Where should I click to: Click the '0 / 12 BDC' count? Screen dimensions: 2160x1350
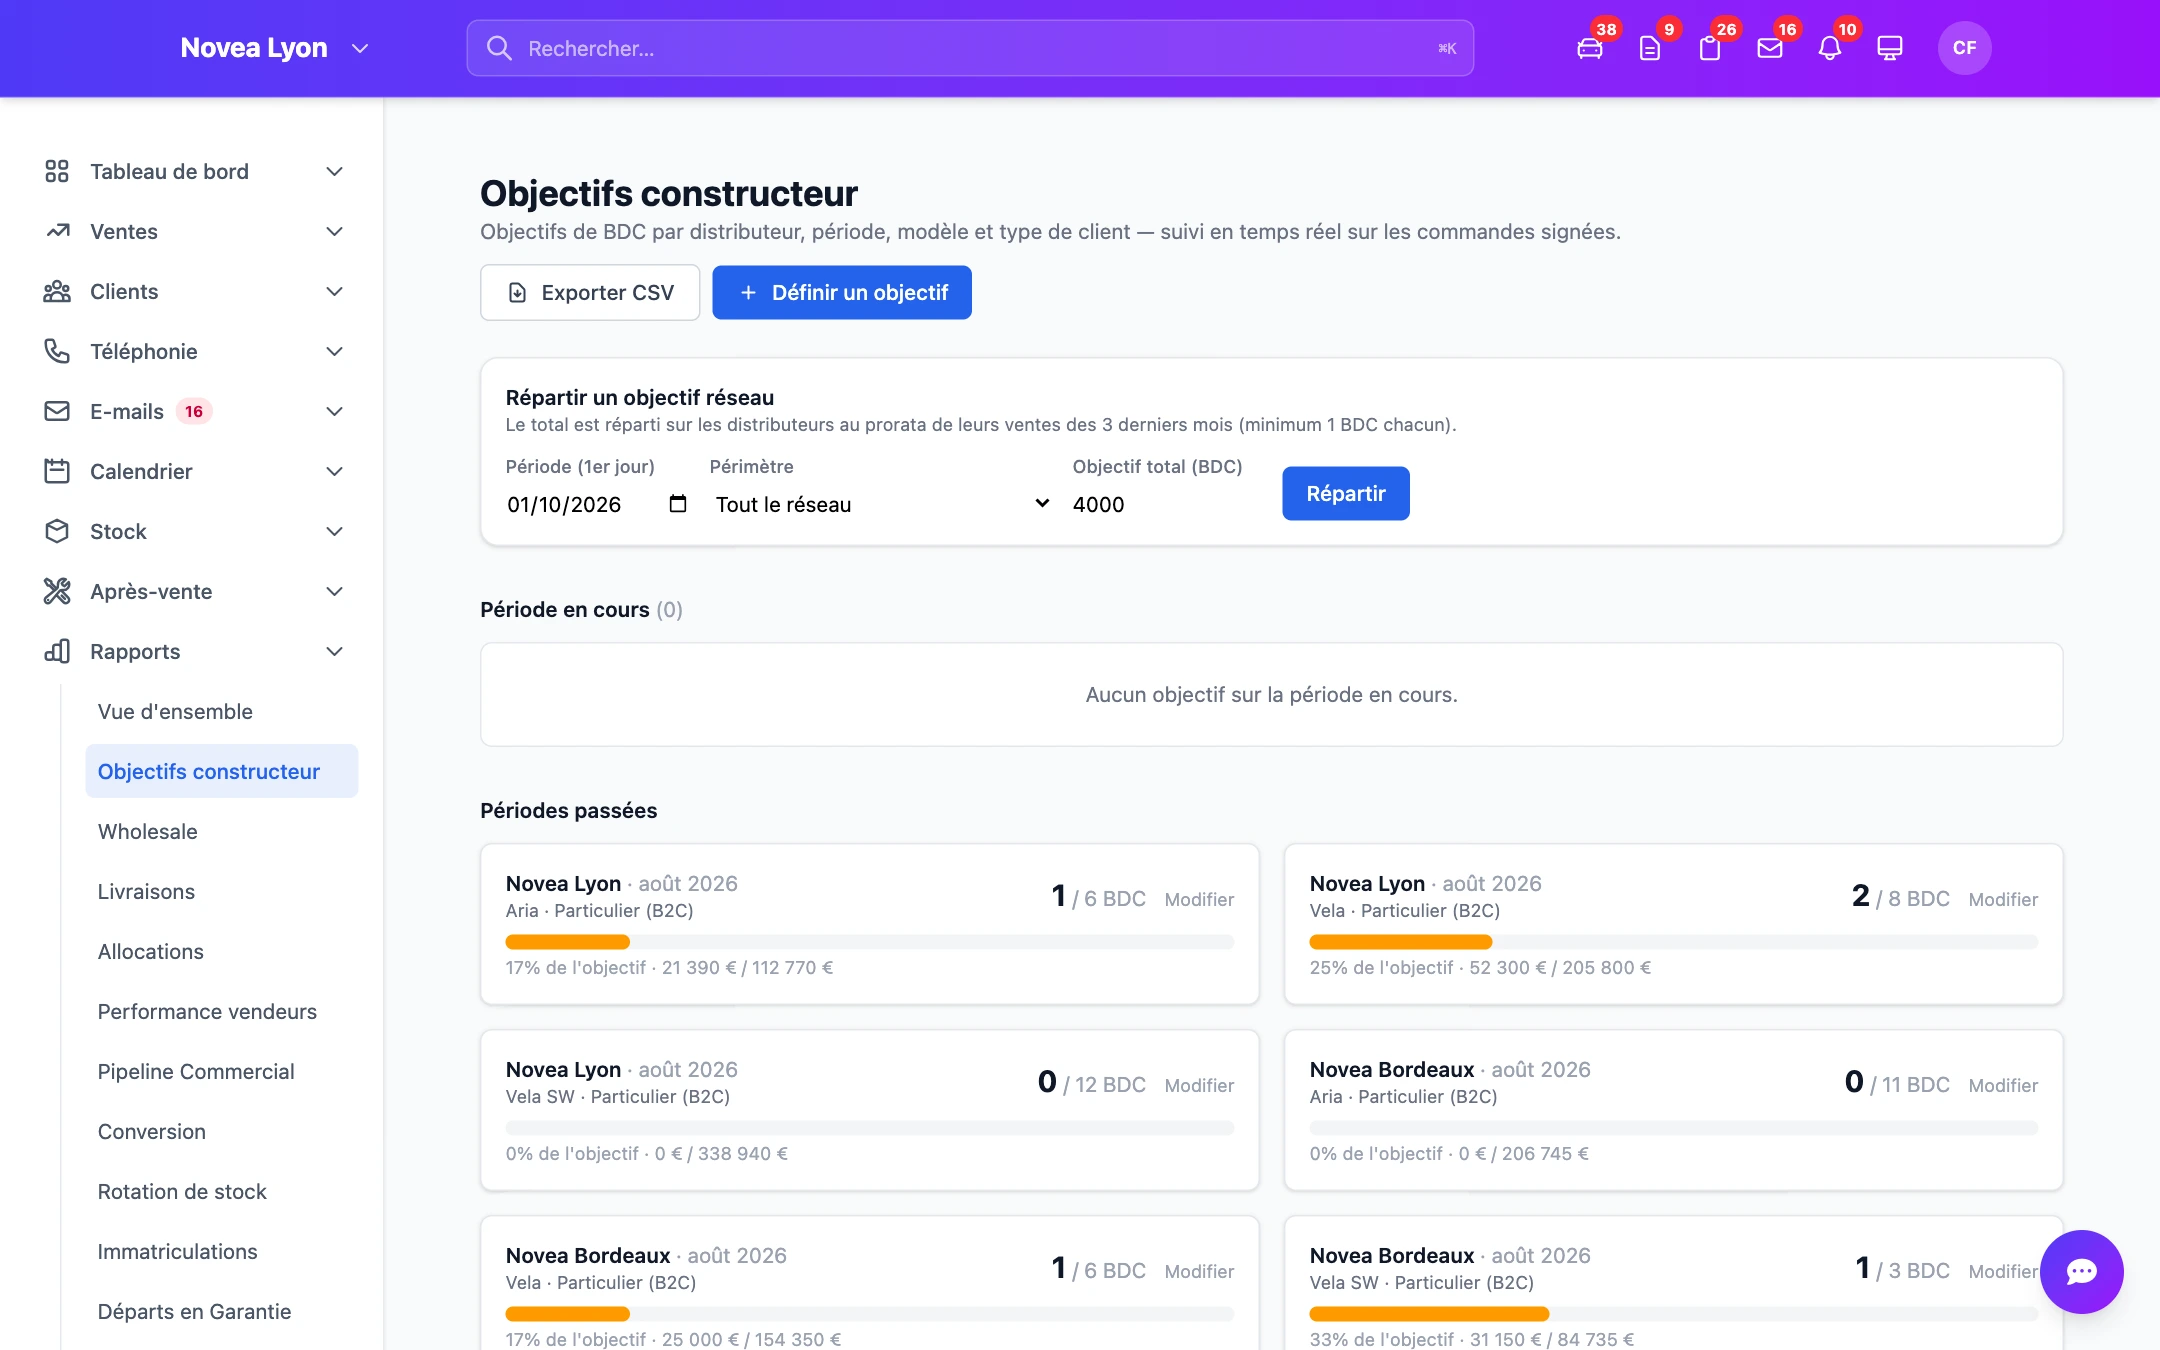click(x=1092, y=1083)
